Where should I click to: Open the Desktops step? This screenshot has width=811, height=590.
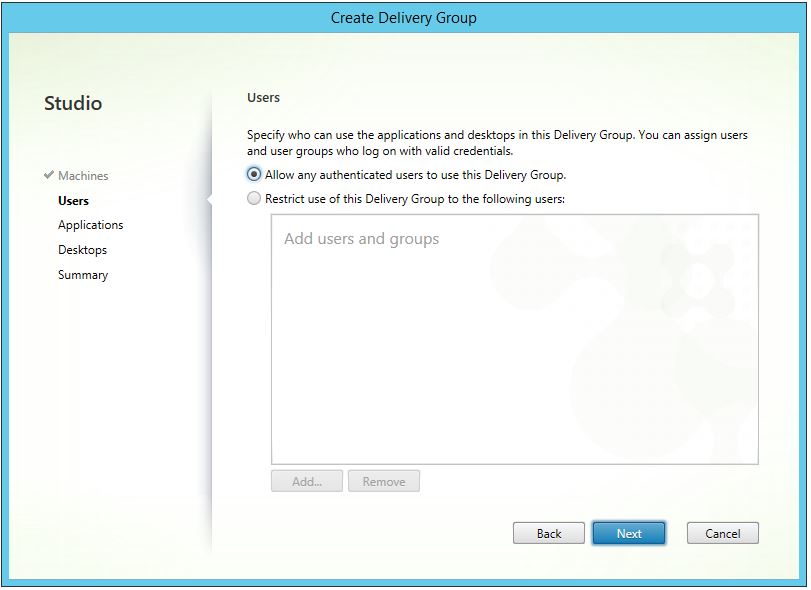coord(82,249)
